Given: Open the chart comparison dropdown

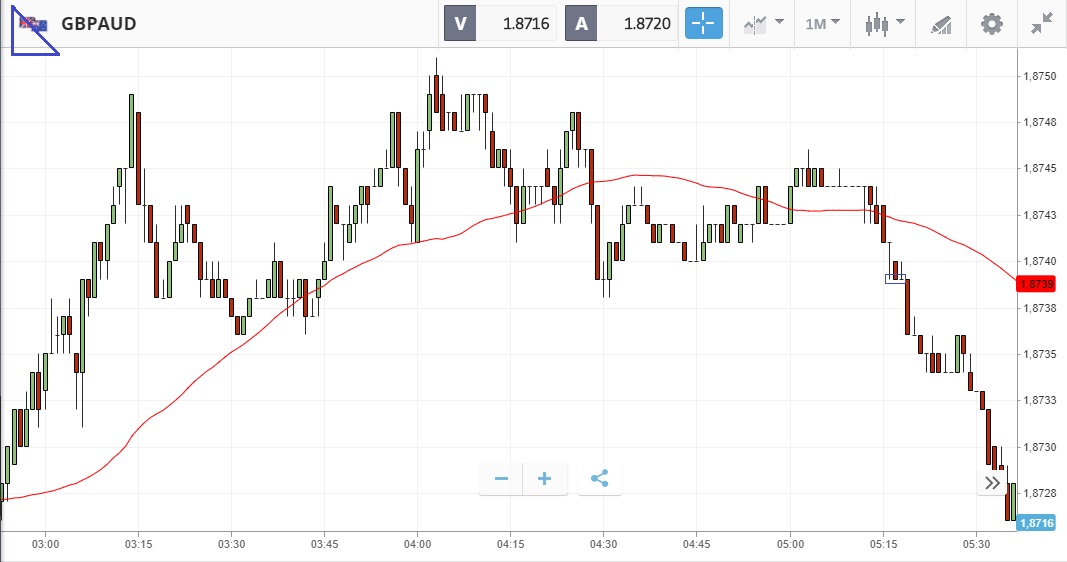Looking at the screenshot, I should click(762, 23).
